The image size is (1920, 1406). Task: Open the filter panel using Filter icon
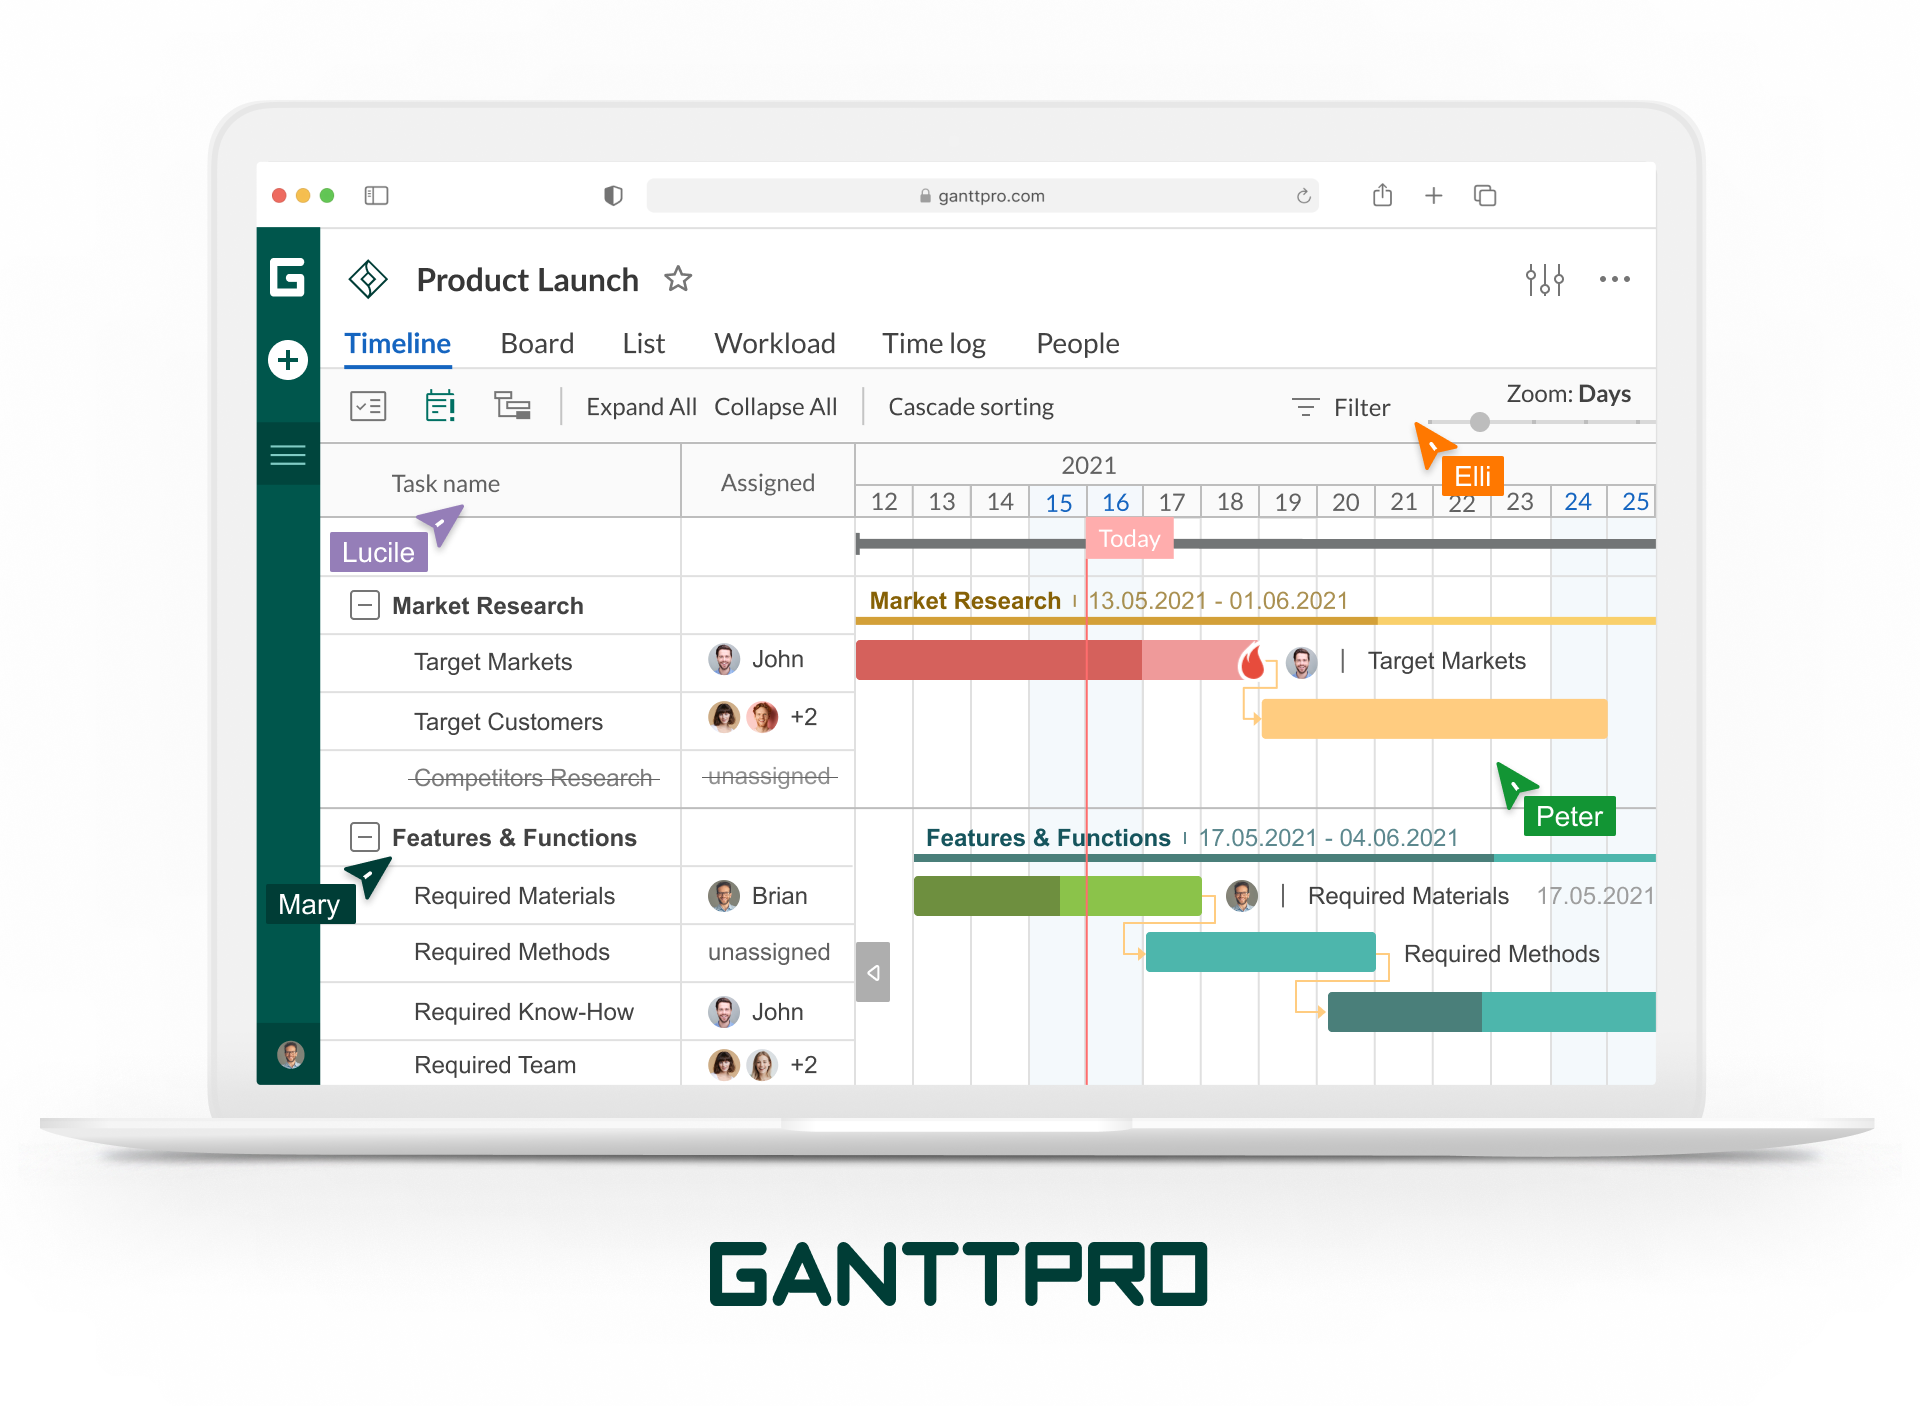pos(1301,406)
